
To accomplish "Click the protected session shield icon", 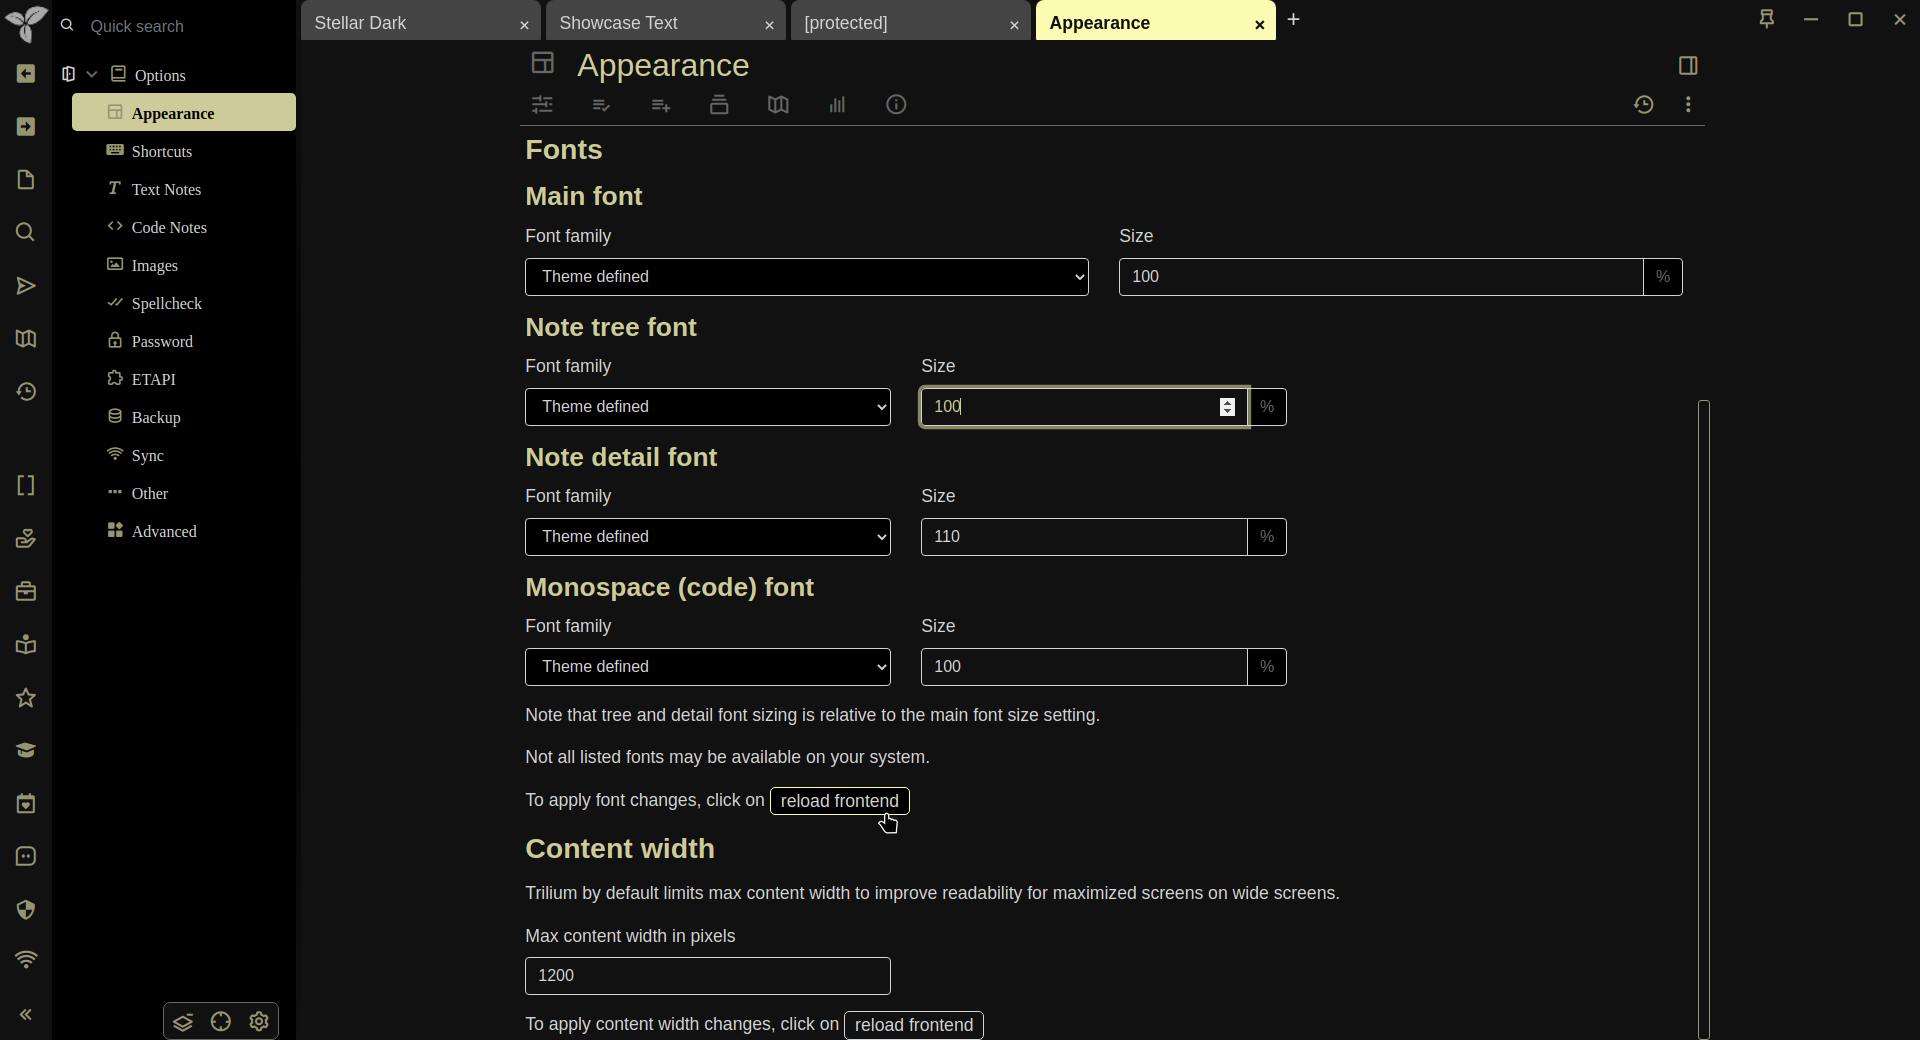I will (26, 910).
